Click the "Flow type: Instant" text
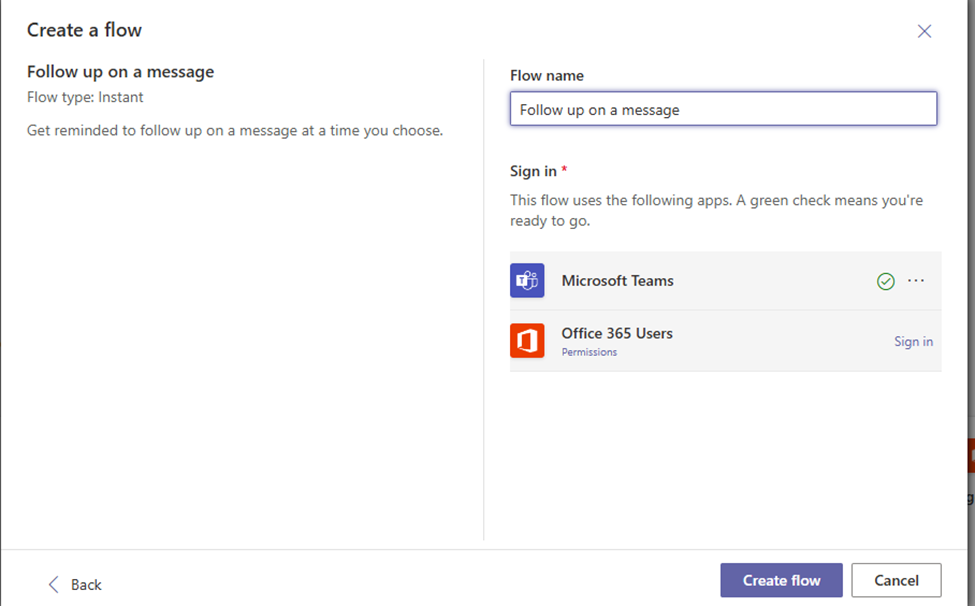 point(85,97)
